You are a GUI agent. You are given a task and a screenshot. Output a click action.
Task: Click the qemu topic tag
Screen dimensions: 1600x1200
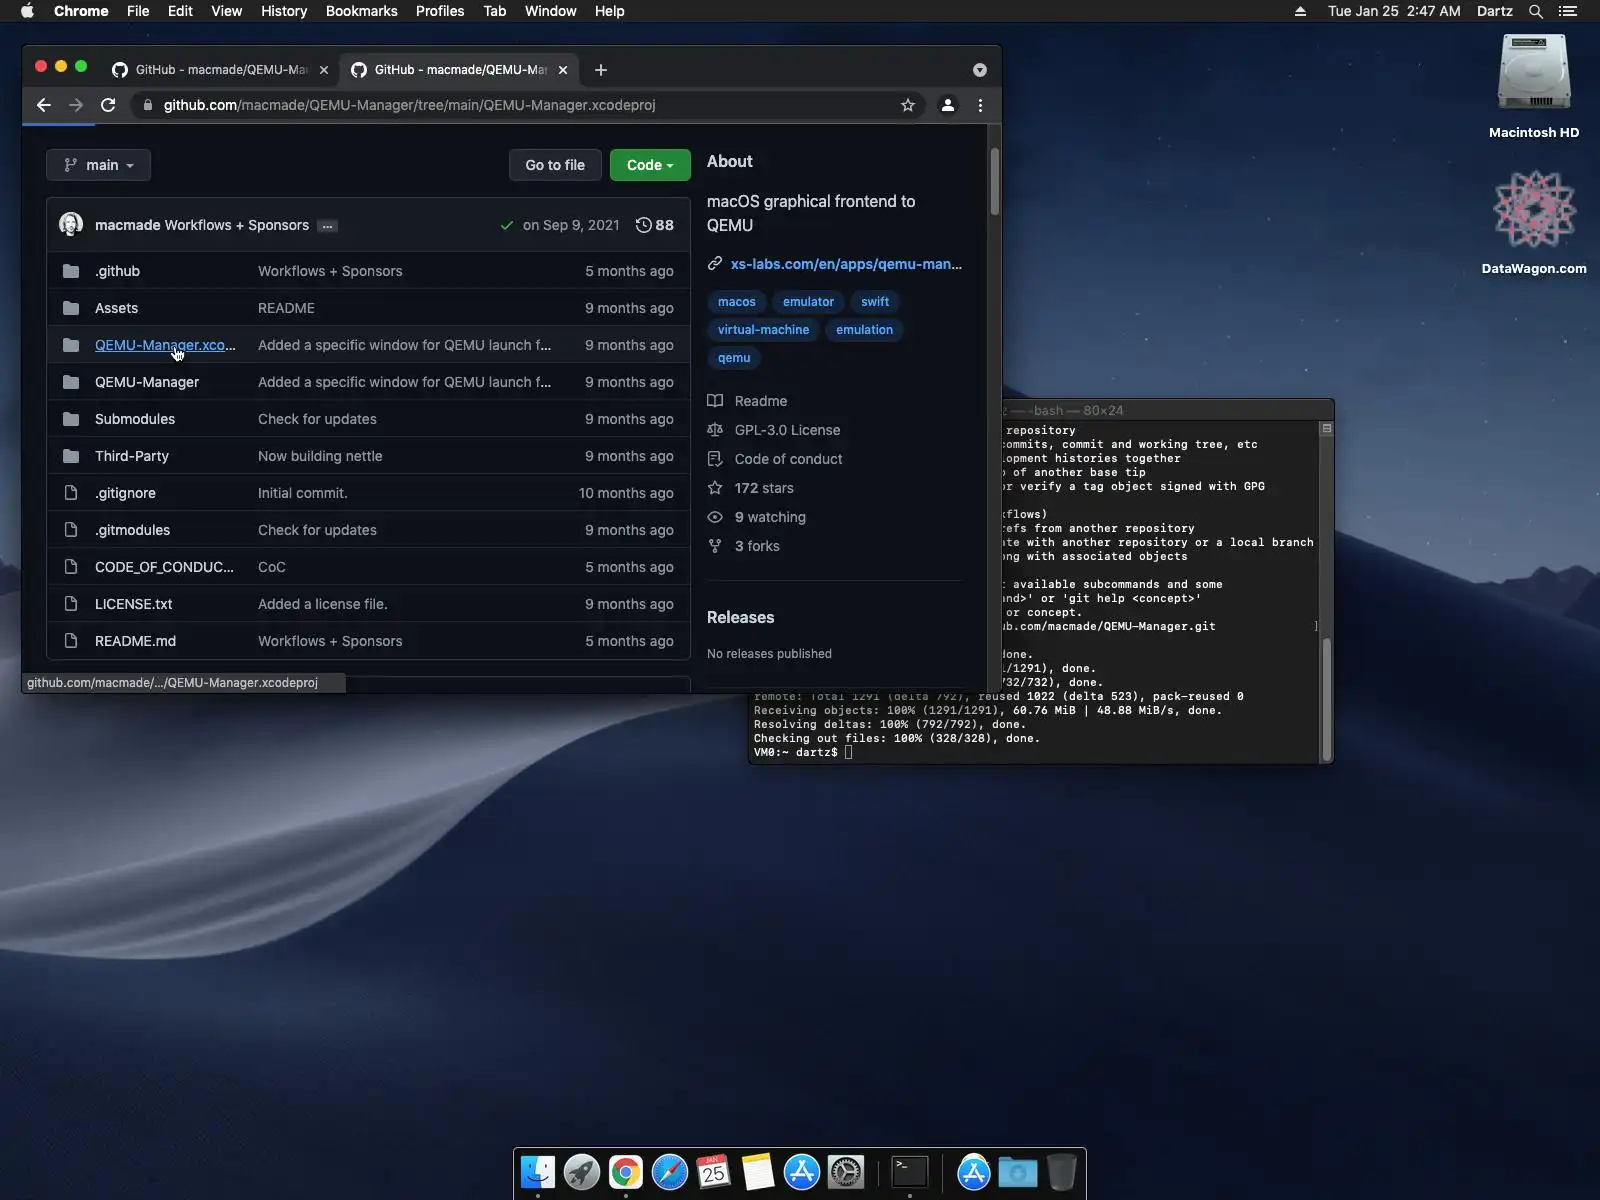coord(734,358)
